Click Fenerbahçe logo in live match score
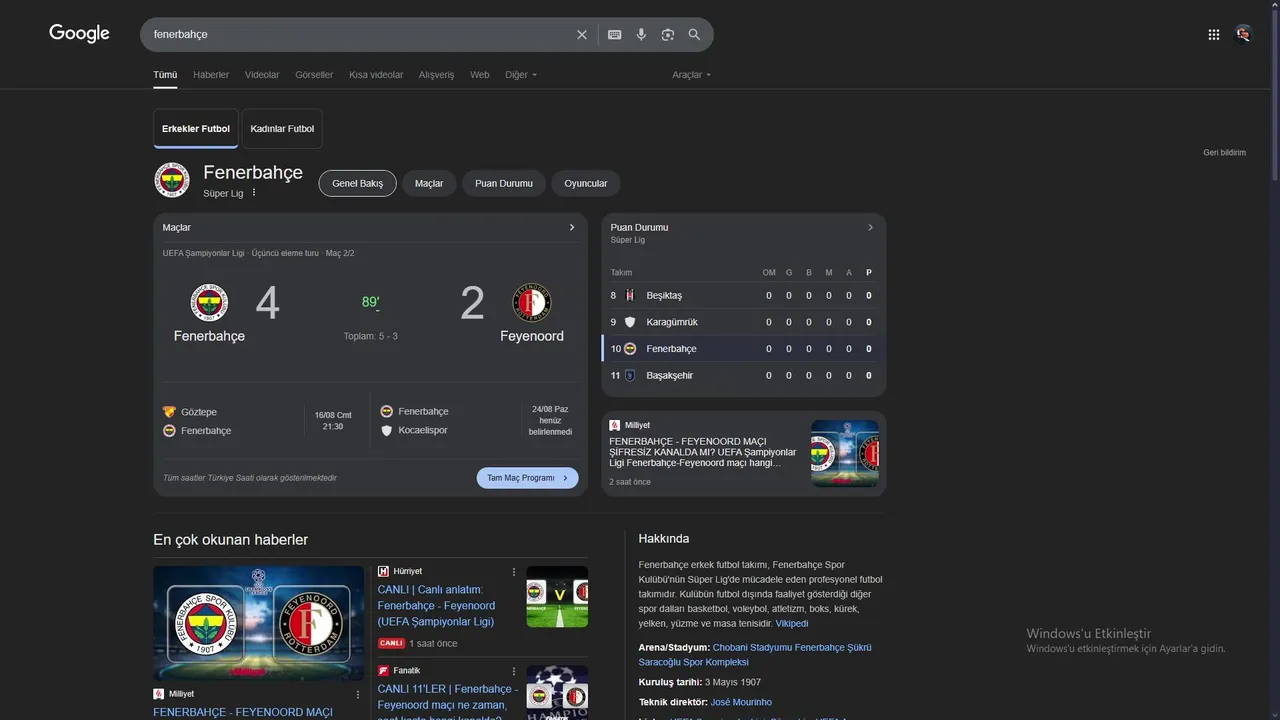The width and height of the screenshot is (1280, 720). pyautogui.click(x=209, y=302)
